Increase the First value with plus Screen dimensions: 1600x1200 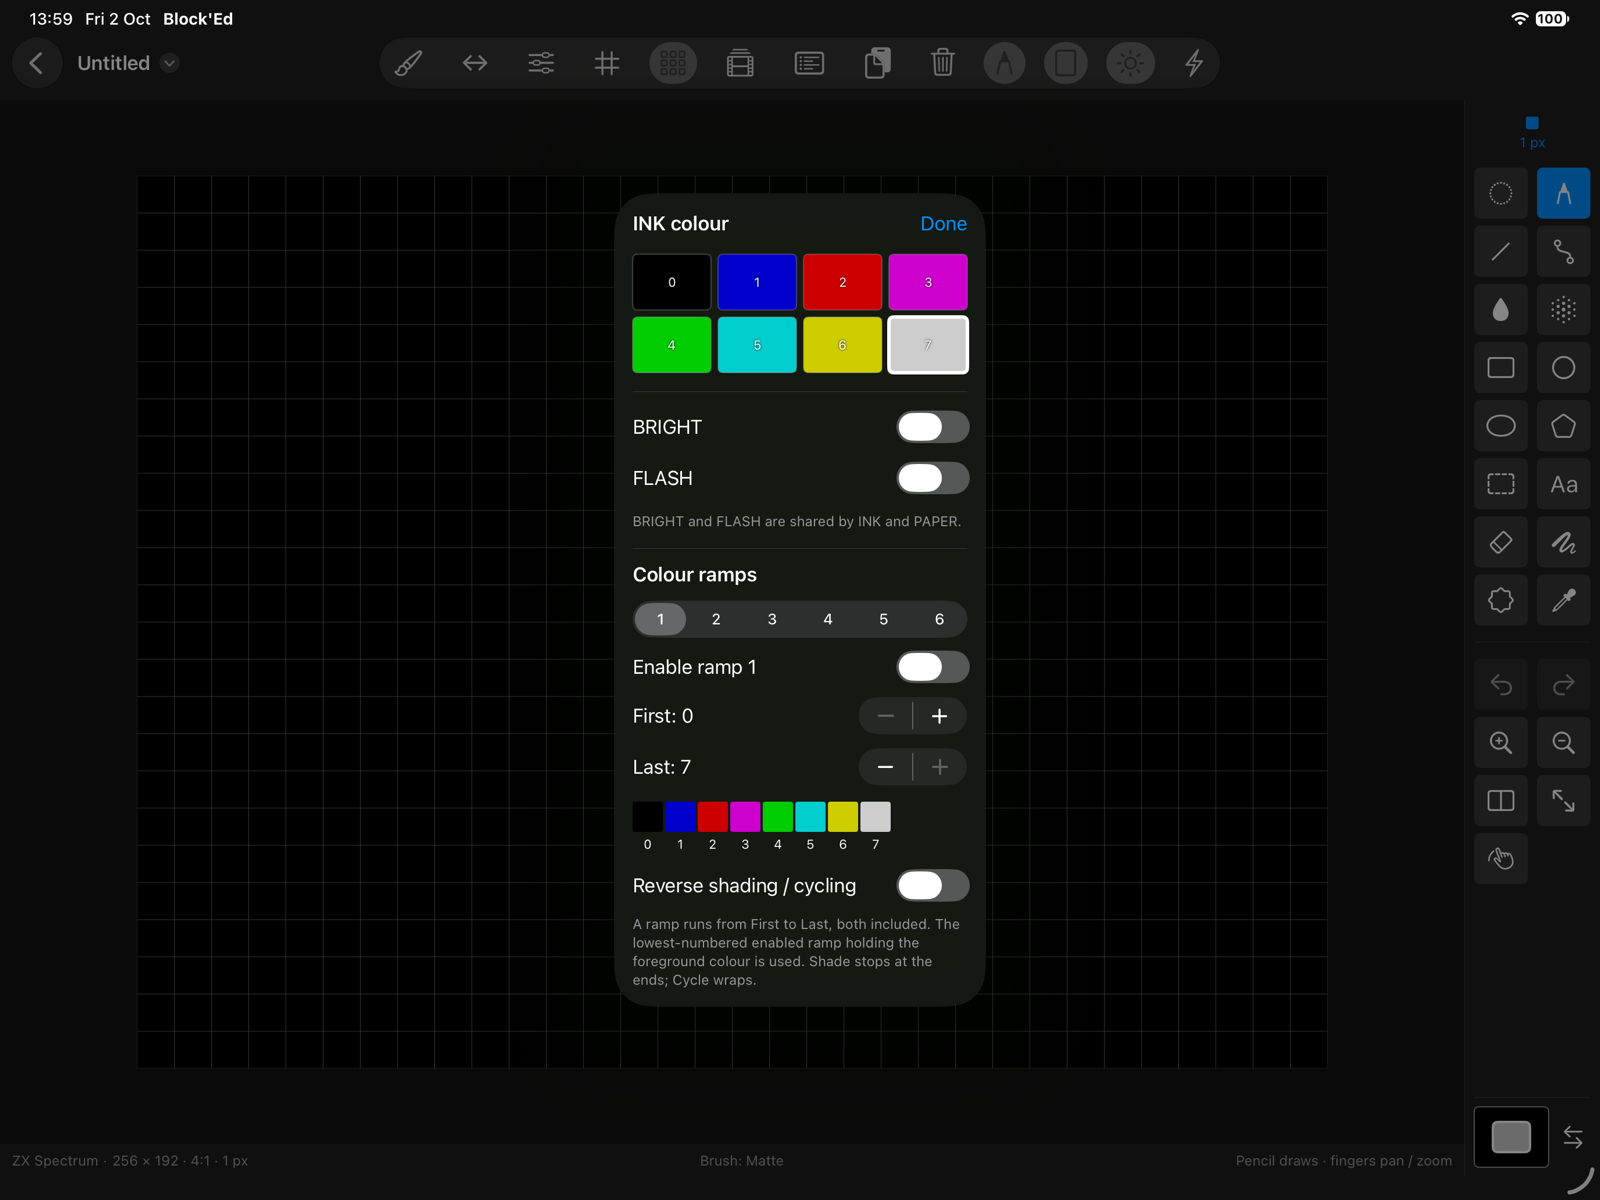940,716
